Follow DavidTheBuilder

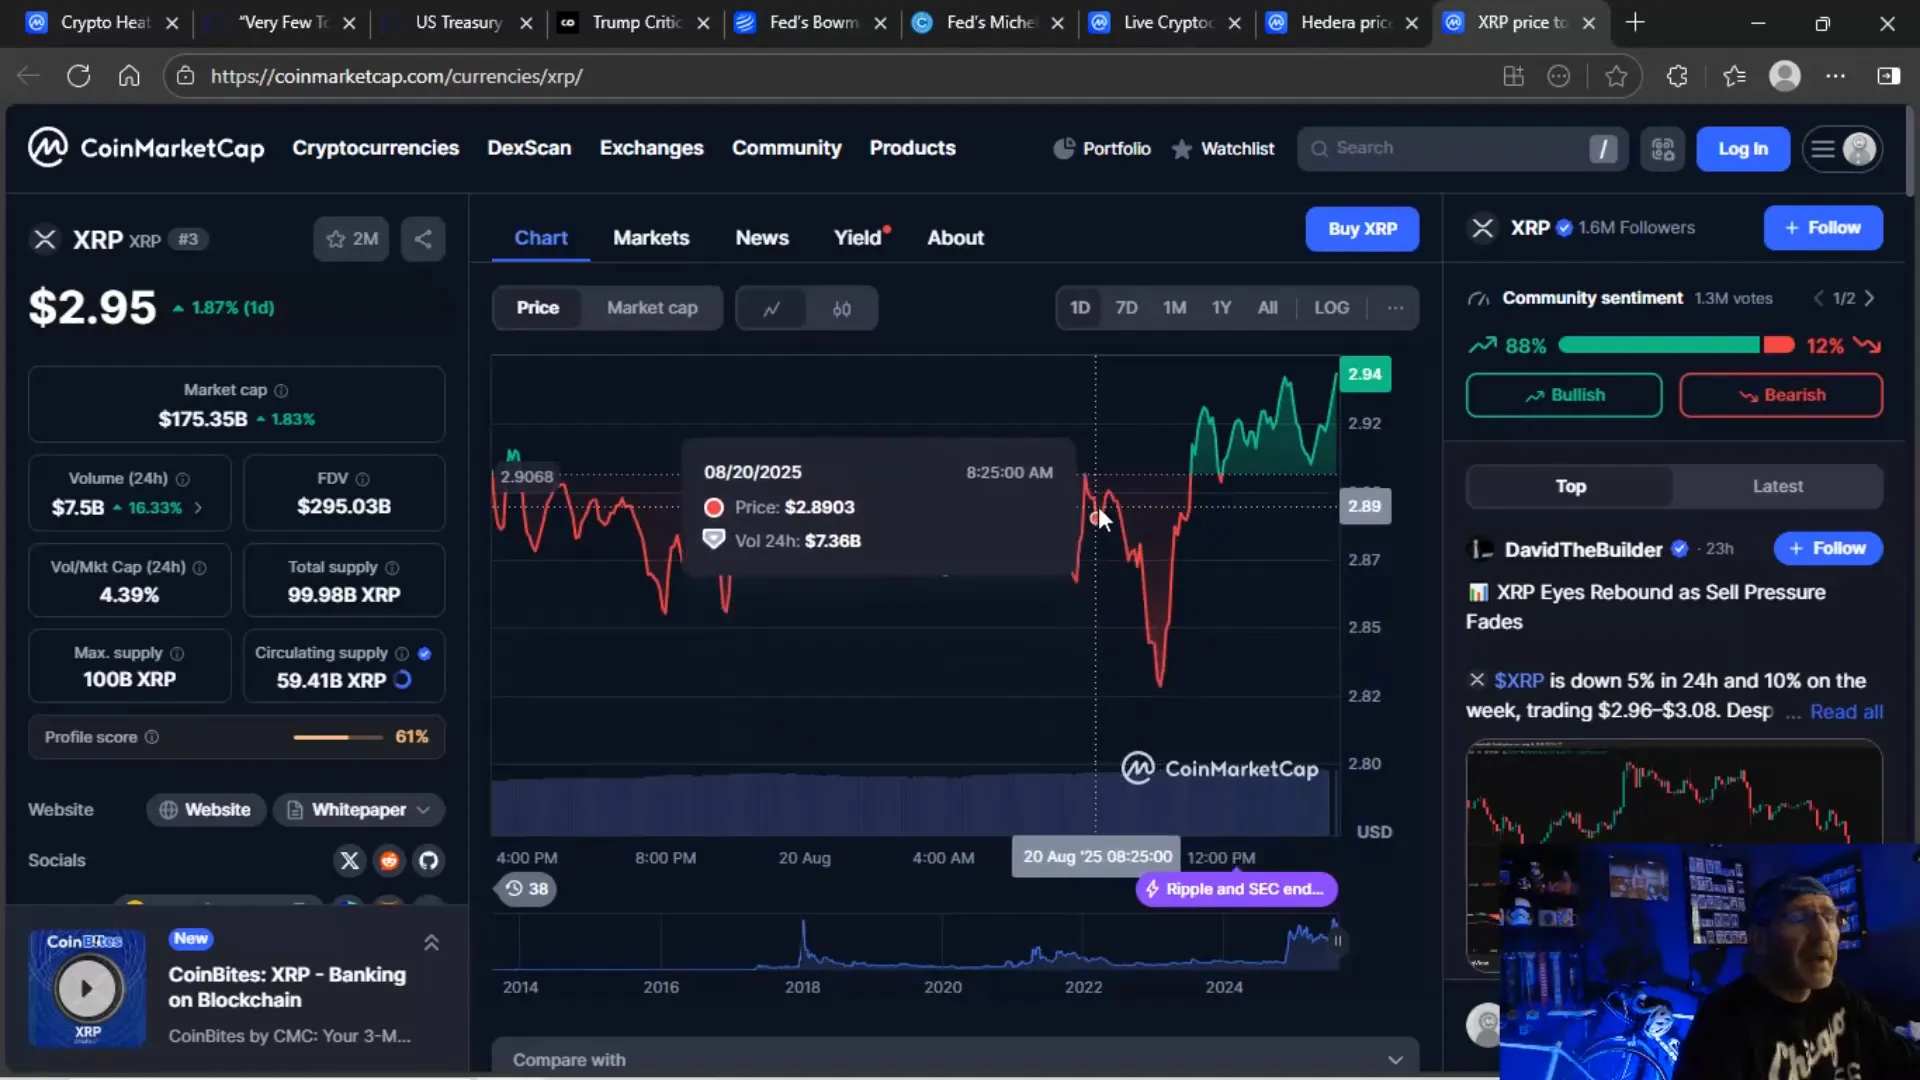tap(1827, 548)
